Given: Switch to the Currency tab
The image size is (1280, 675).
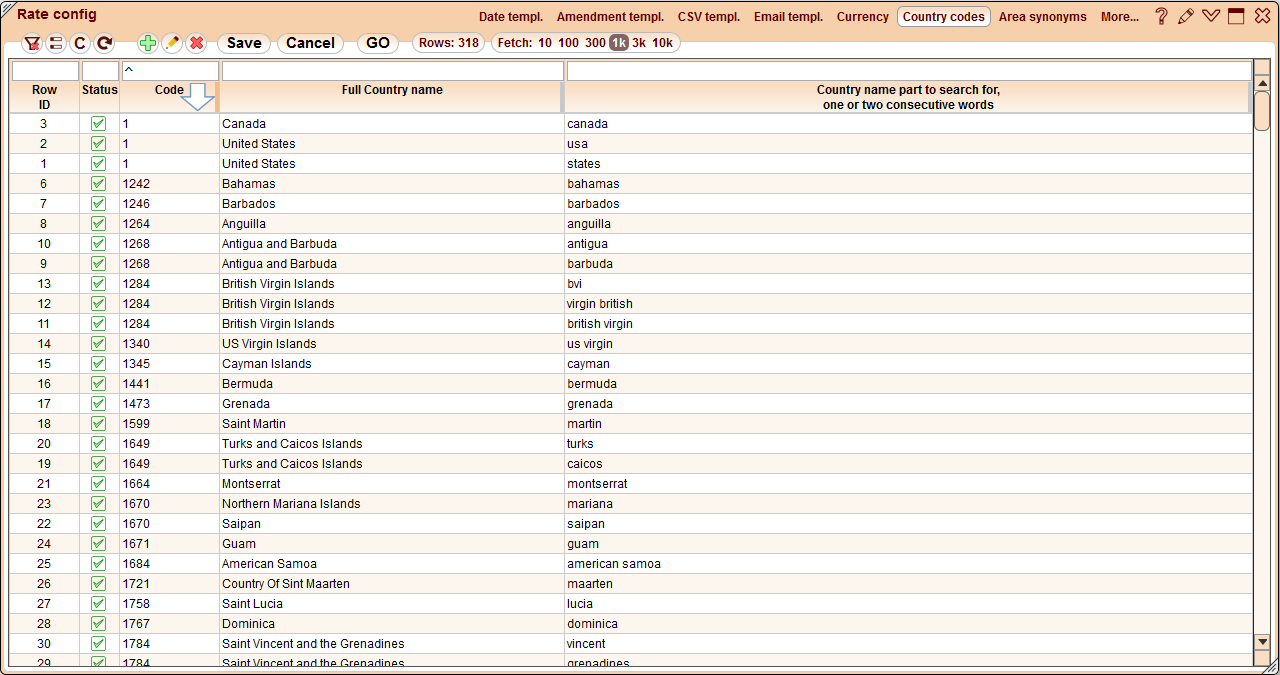Looking at the screenshot, I should click(x=862, y=17).
